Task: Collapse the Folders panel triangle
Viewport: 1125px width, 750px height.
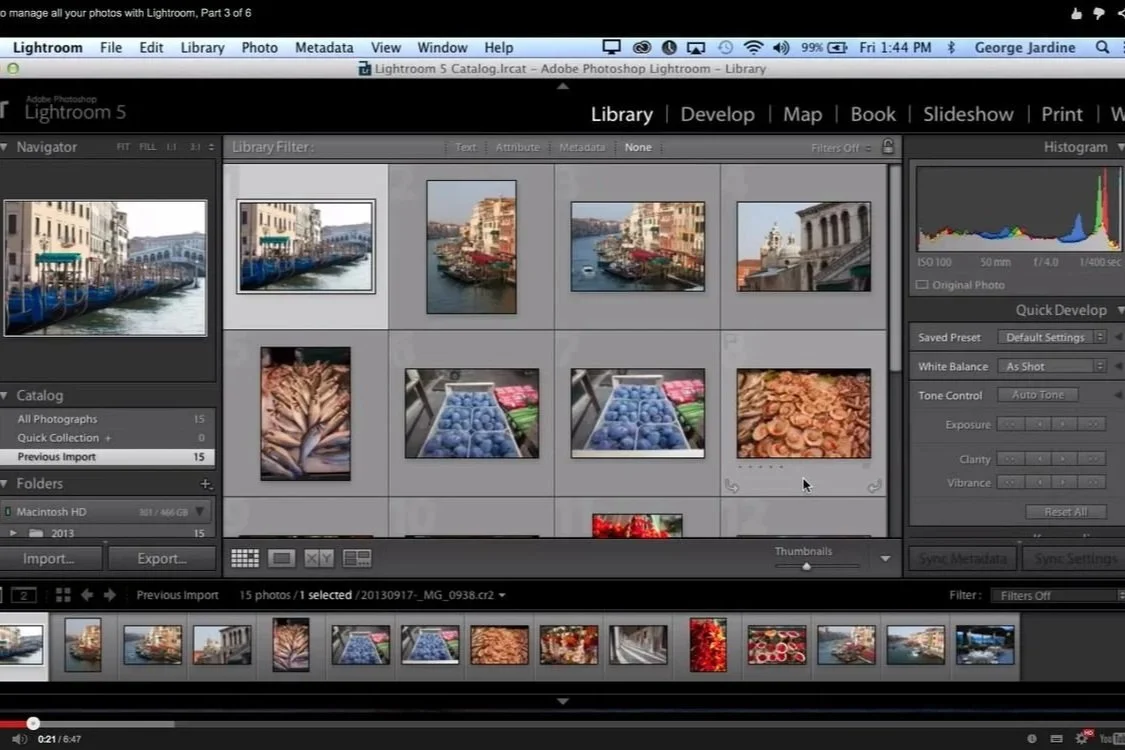Action: [4, 484]
